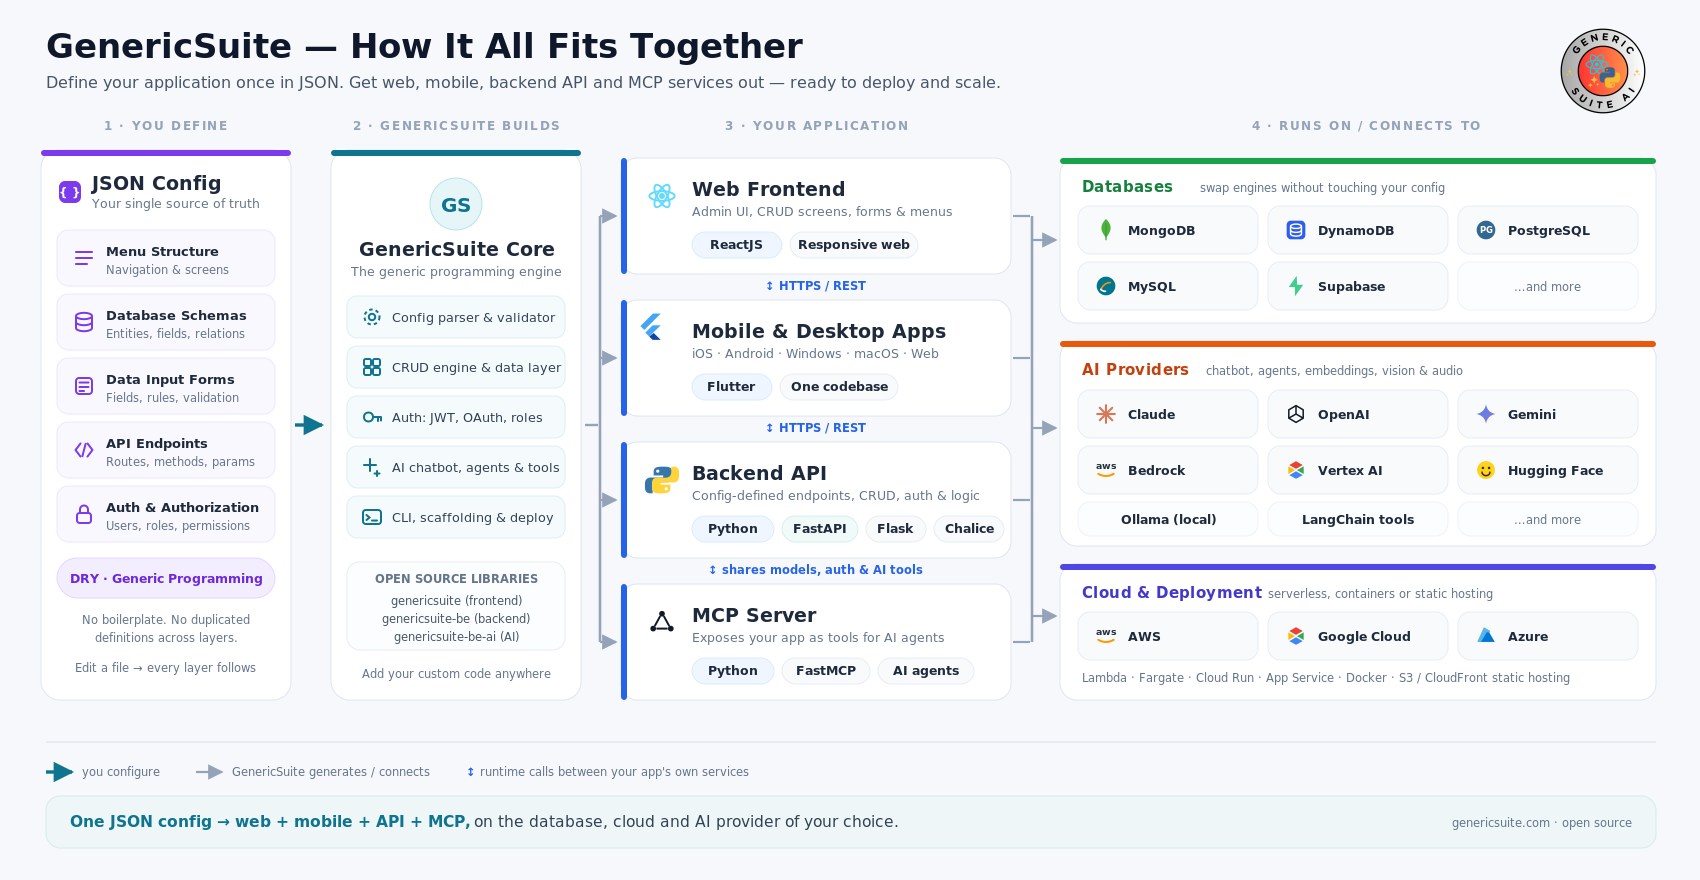Click the Supabase bolt icon

pyautogui.click(x=1296, y=286)
